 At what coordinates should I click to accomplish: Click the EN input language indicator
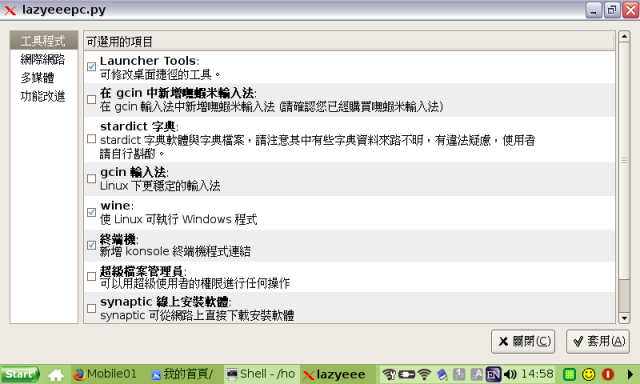(x=493, y=374)
